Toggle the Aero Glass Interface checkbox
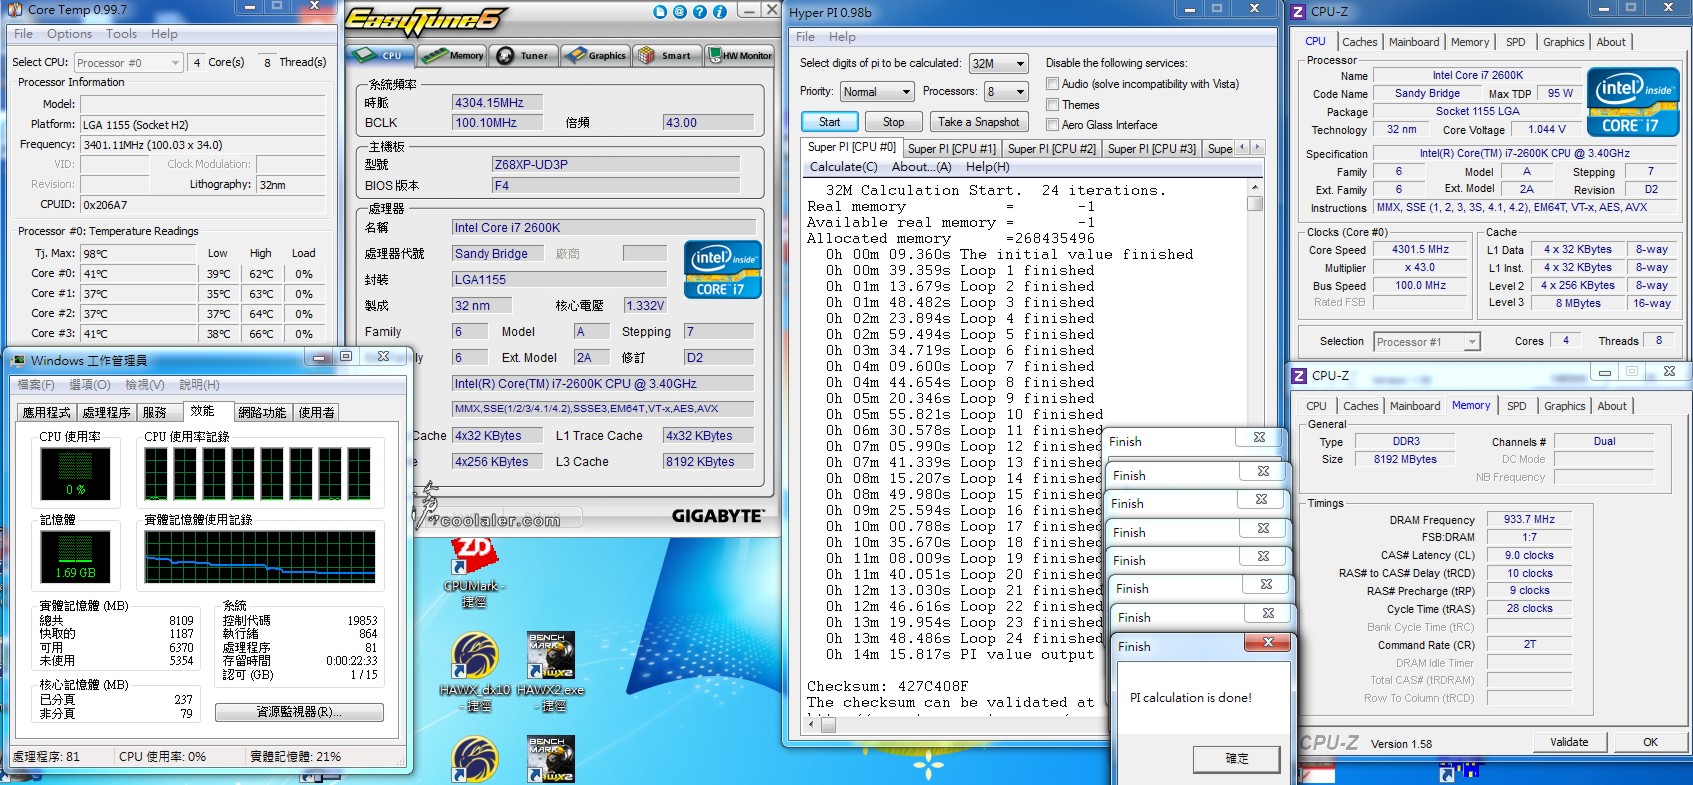Viewport: 1693px width, 785px height. point(1052,125)
